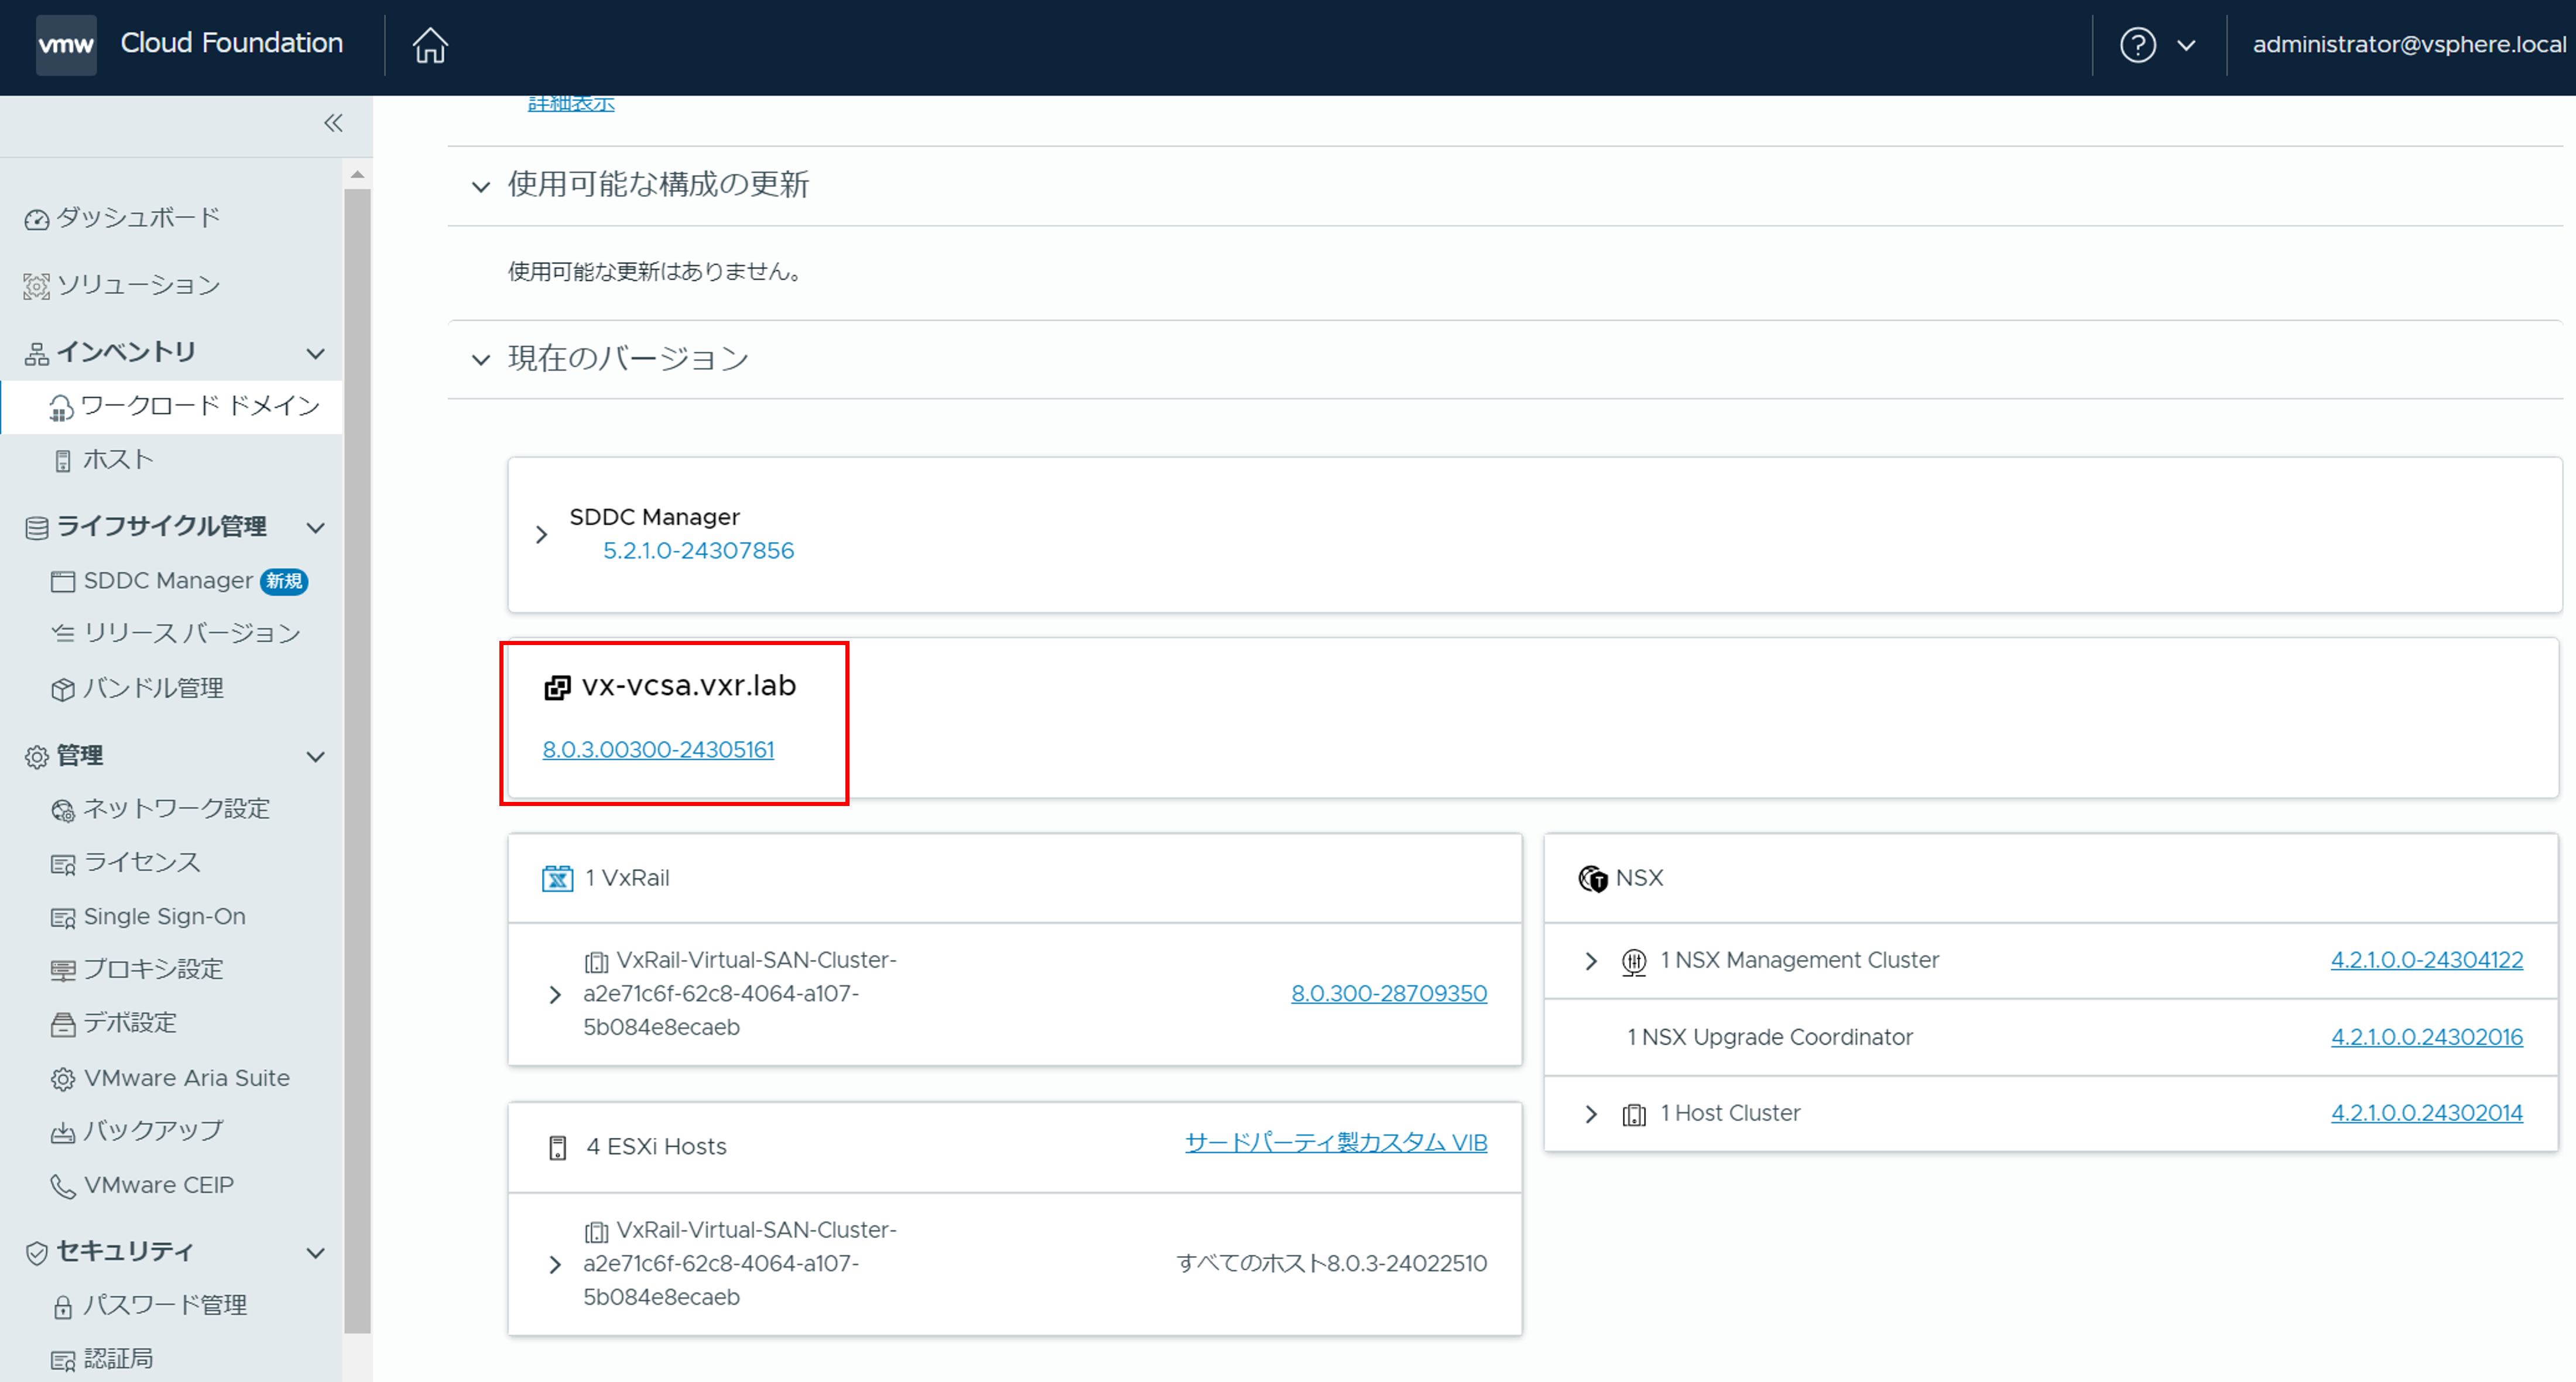
Task: Click the vCenter icon beside vx-vcsa.vxr.lab
Action: 557,687
